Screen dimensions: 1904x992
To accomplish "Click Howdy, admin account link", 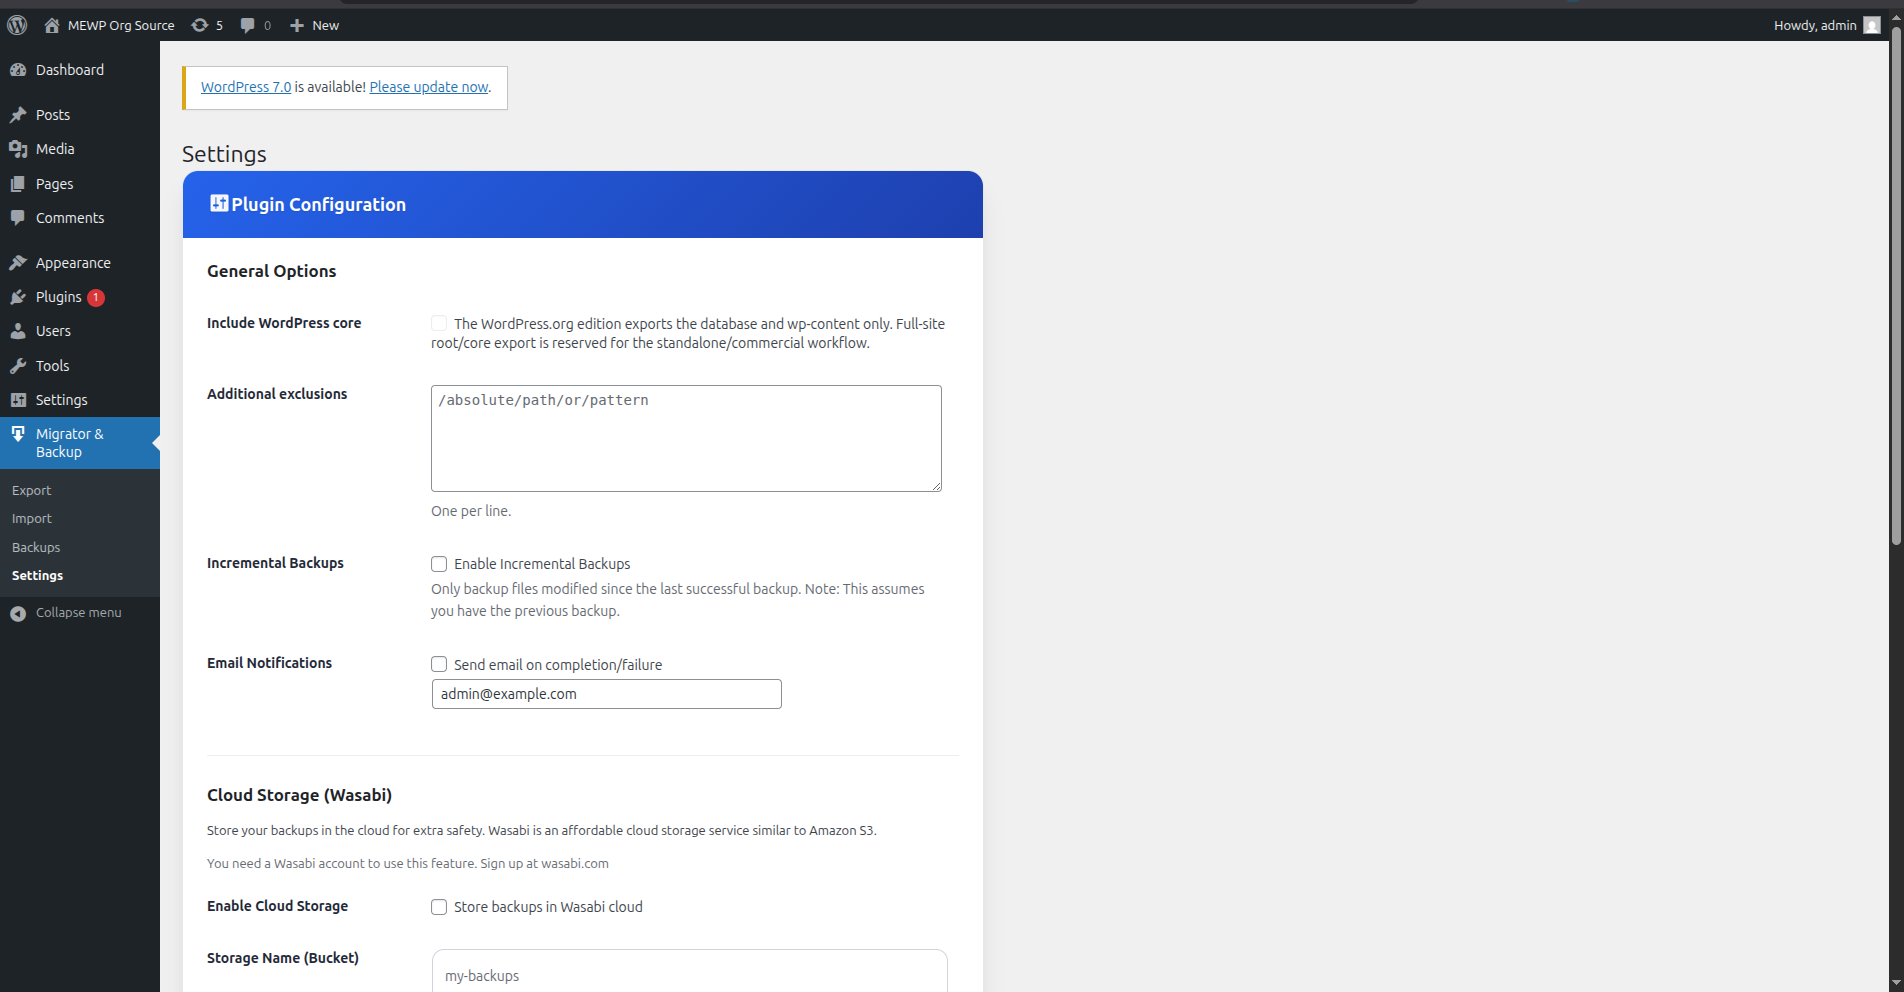I will pyautogui.click(x=1815, y=25).
